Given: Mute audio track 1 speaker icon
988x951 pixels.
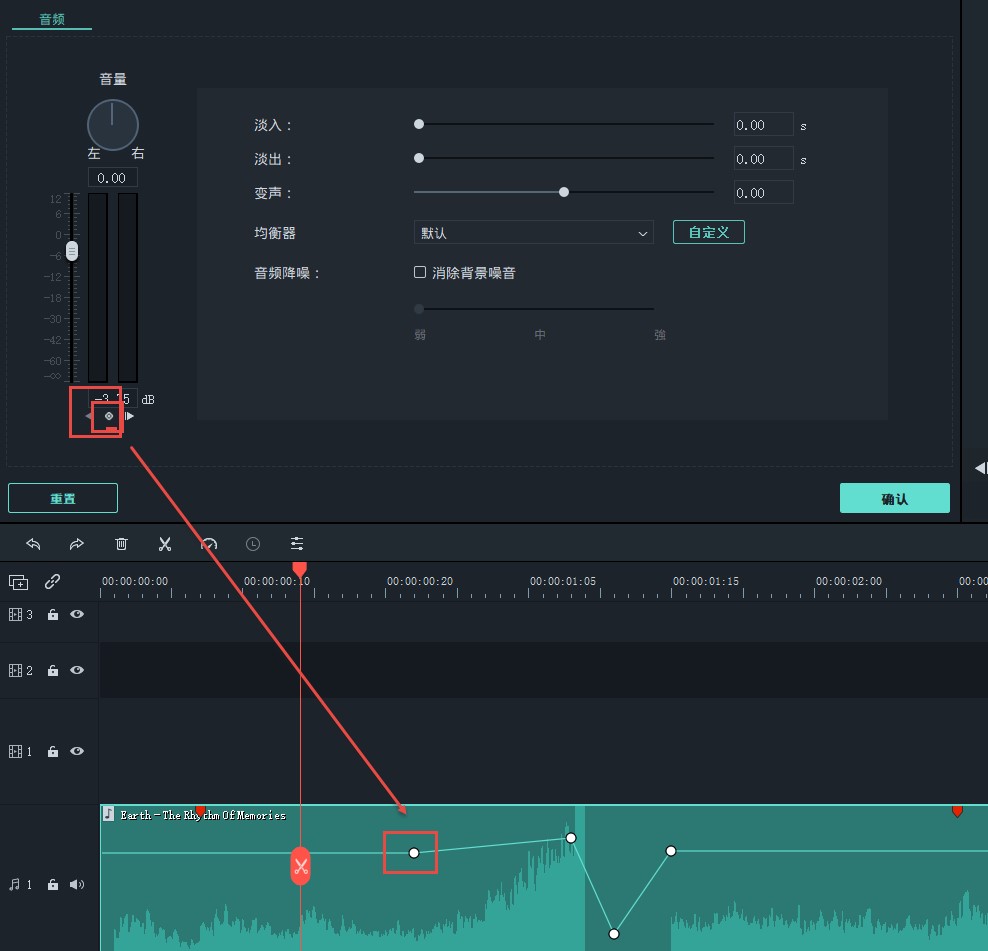Looking at the screenshot, I should coord(77,885).
